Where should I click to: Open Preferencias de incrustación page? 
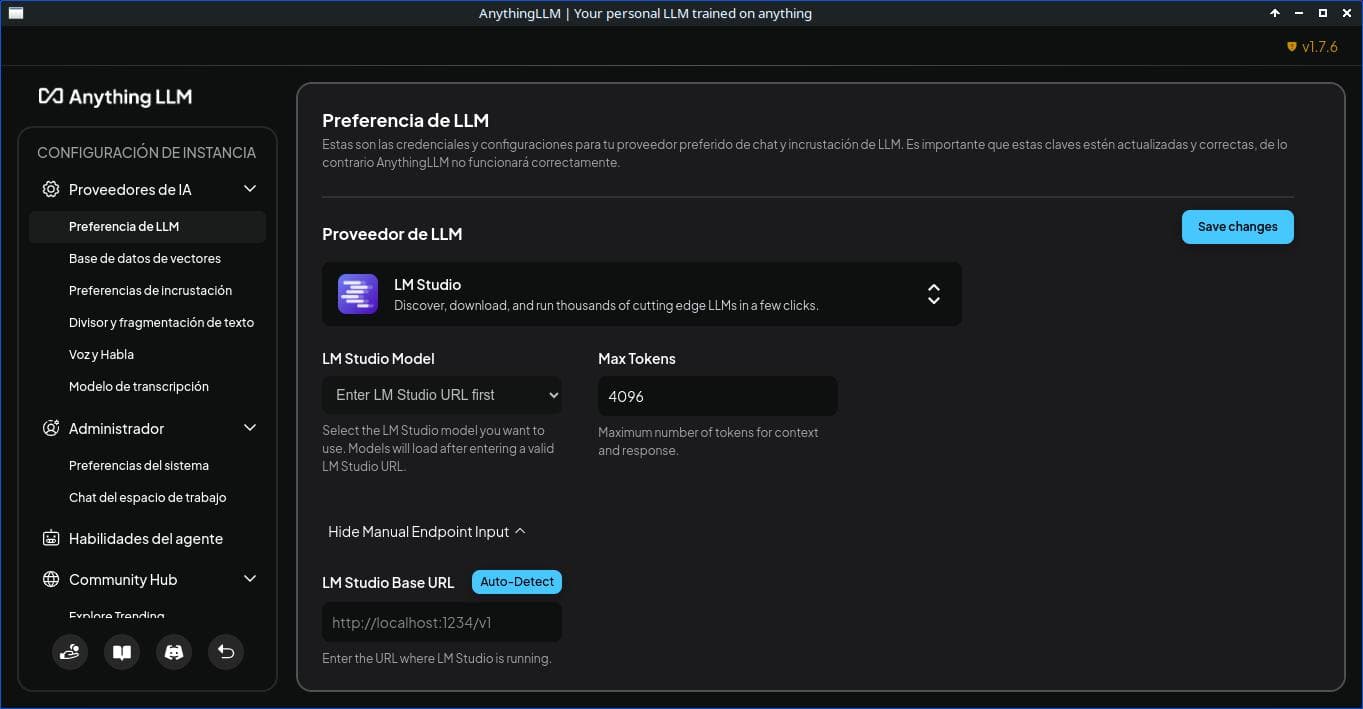pyautogui.click(x=148, y=290)
